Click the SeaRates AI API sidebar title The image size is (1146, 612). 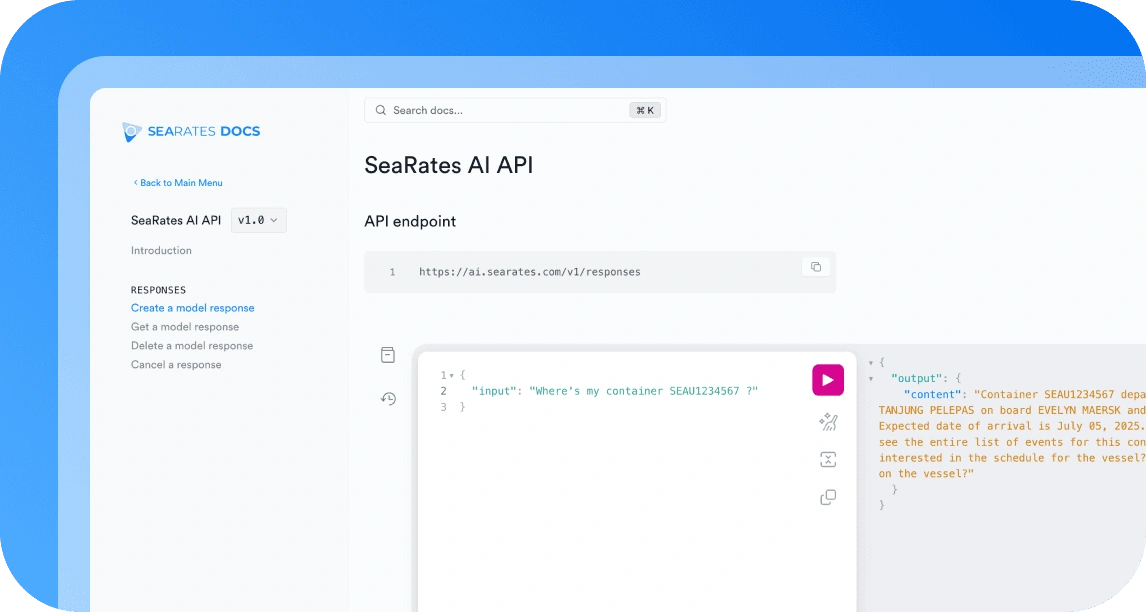click(x=176, y=220)
